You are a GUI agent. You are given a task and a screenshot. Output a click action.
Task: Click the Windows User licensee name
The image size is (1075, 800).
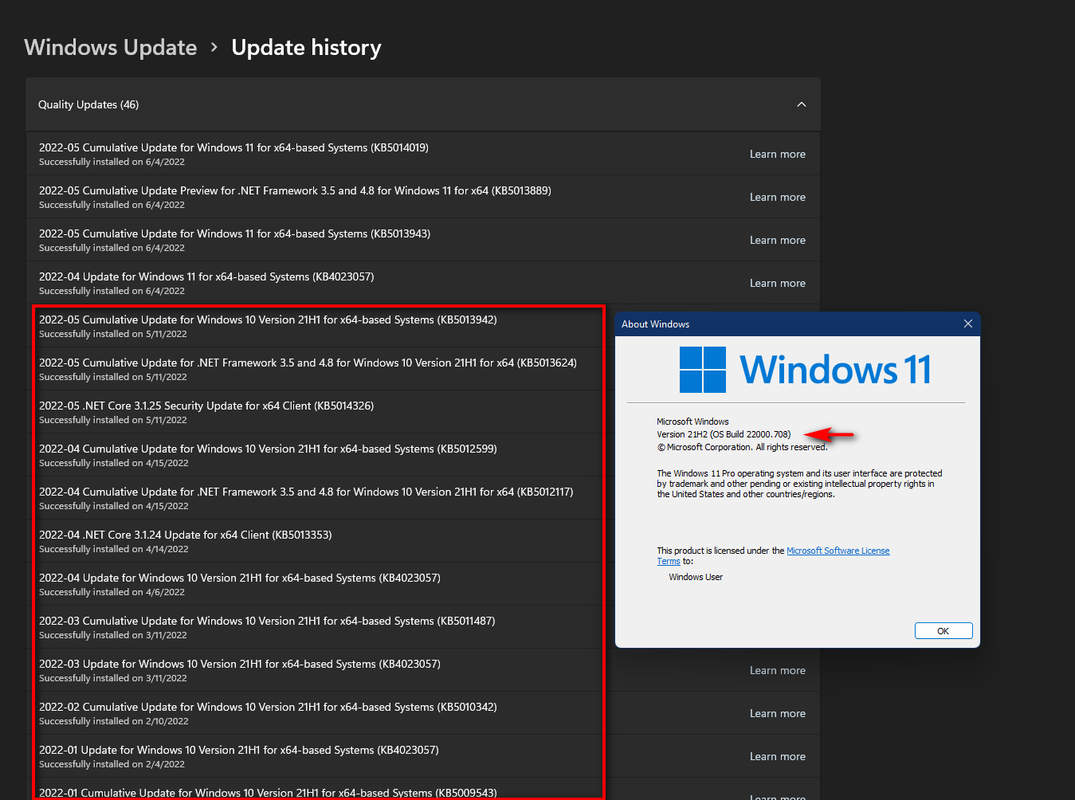(695, 577)
